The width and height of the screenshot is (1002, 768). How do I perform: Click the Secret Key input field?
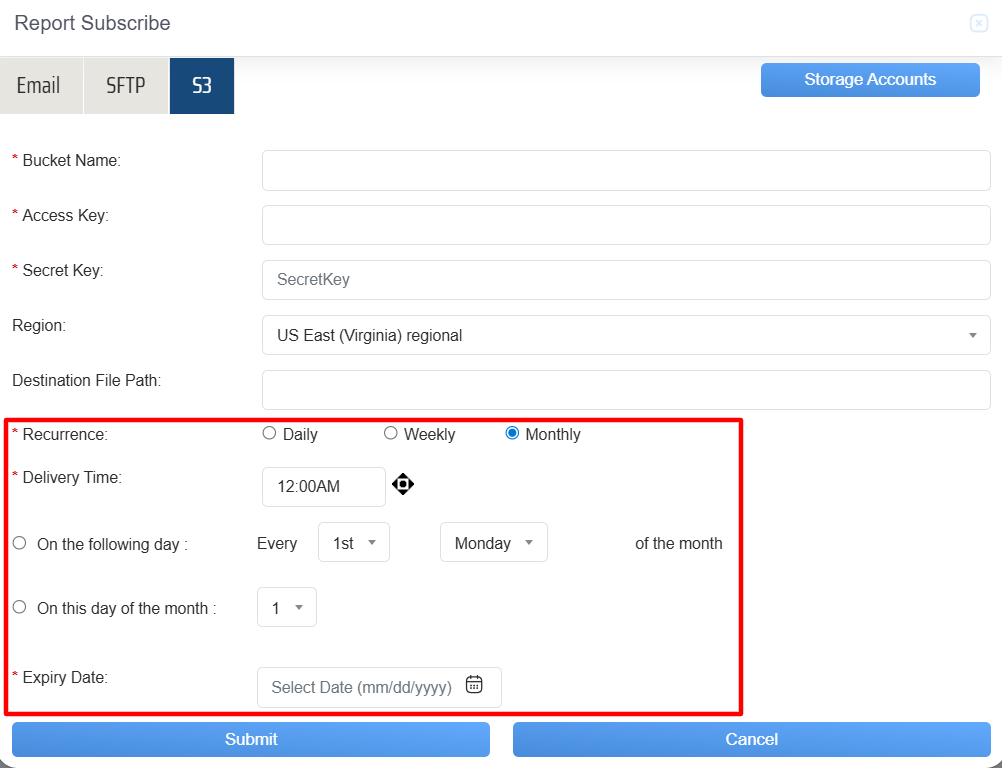(x=625, y=280)
